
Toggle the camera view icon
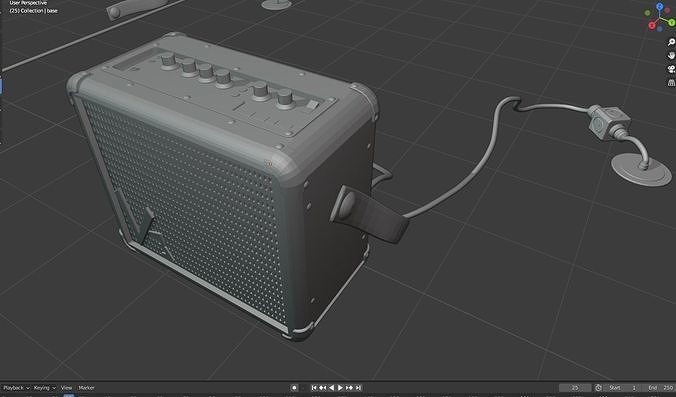click(x=671, y=69)
